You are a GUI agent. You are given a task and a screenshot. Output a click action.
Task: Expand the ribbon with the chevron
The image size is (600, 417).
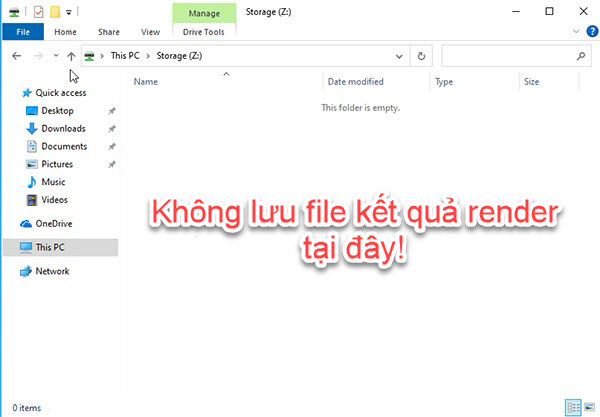pos(576,32)
